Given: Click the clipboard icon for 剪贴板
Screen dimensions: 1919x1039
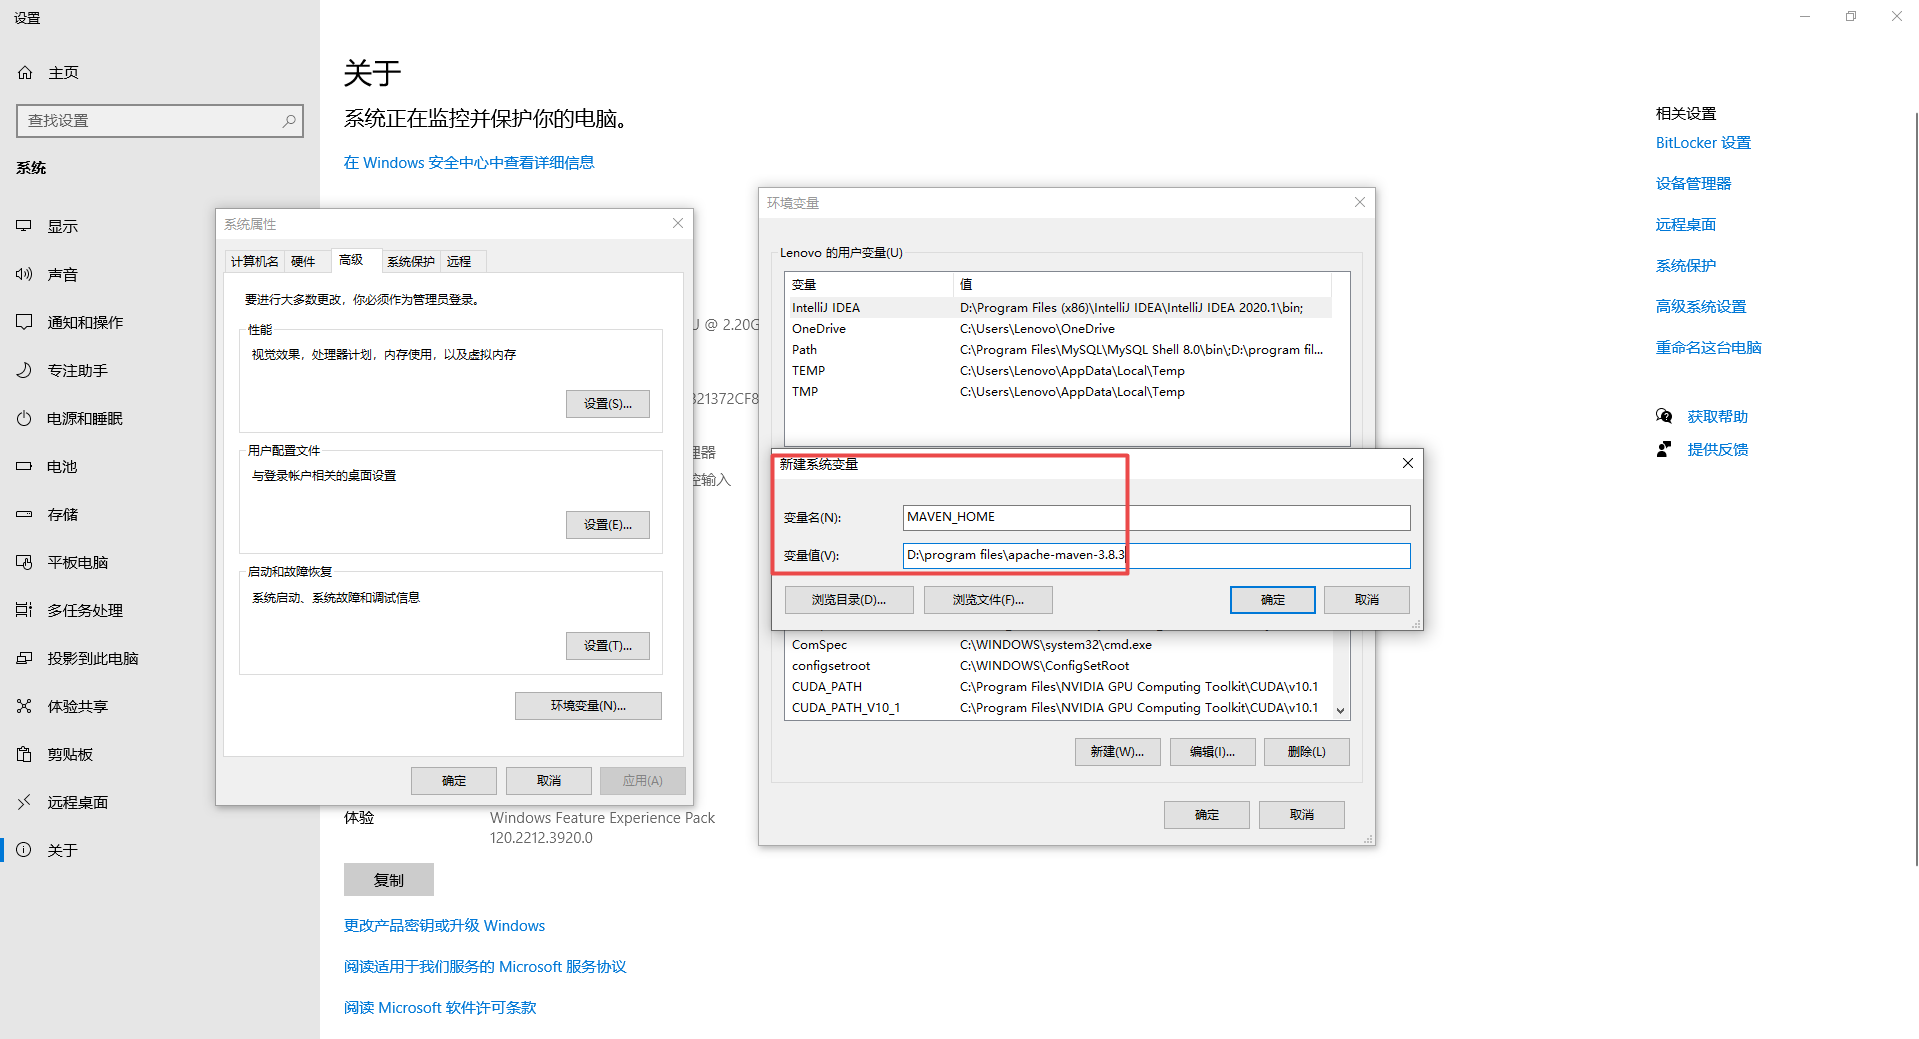Looking at the screenshot, I should point(24,754).
